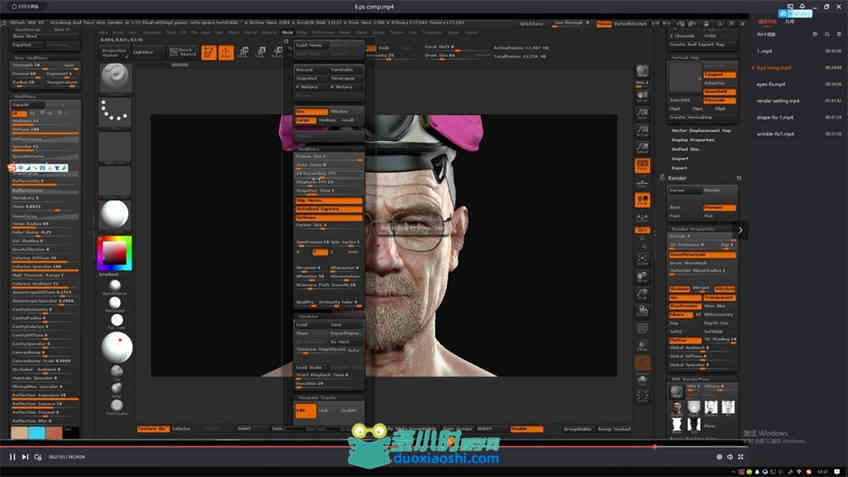
Task: Toggle the orange OnMouse option
Action: (x=329, y=218)
